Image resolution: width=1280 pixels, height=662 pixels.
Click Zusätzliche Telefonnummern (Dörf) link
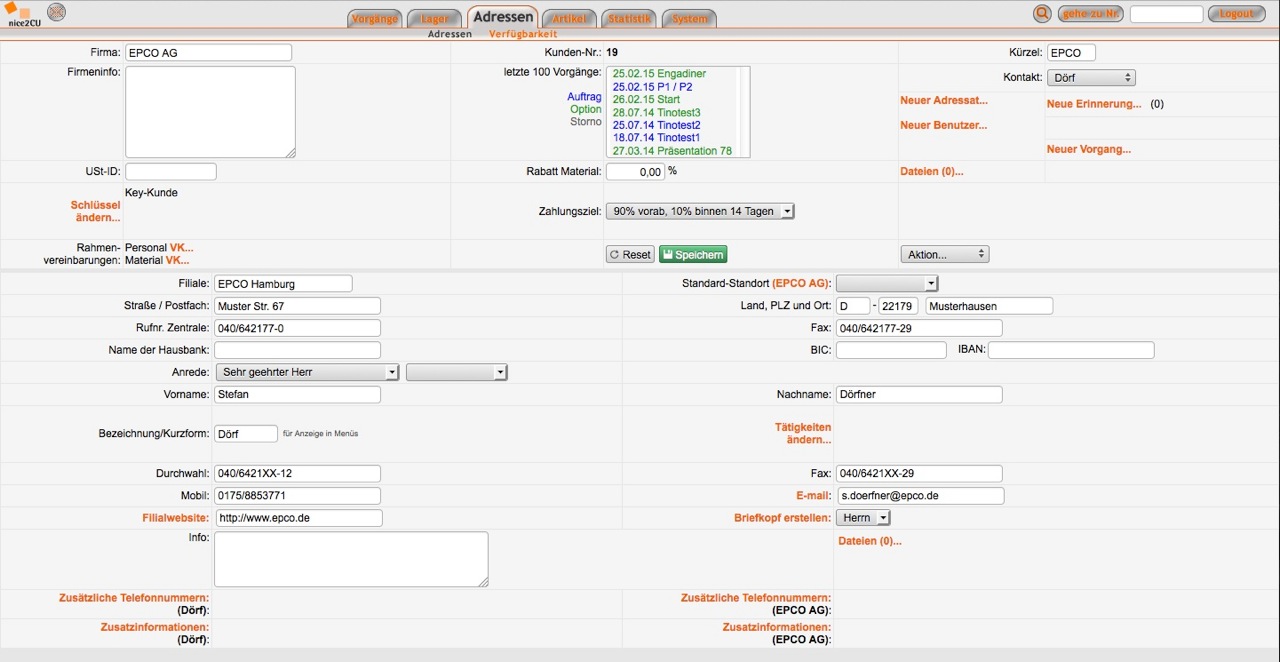[x=134, y=597]
